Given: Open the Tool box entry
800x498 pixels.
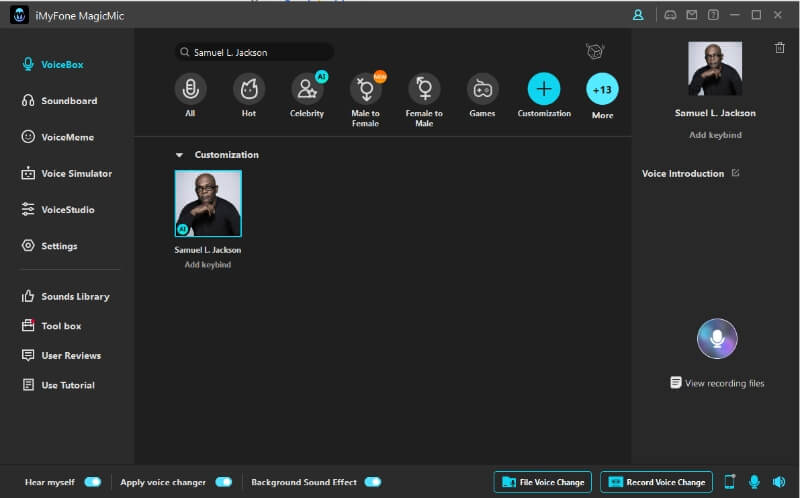Looking at the screenshot, I should 51,326.
